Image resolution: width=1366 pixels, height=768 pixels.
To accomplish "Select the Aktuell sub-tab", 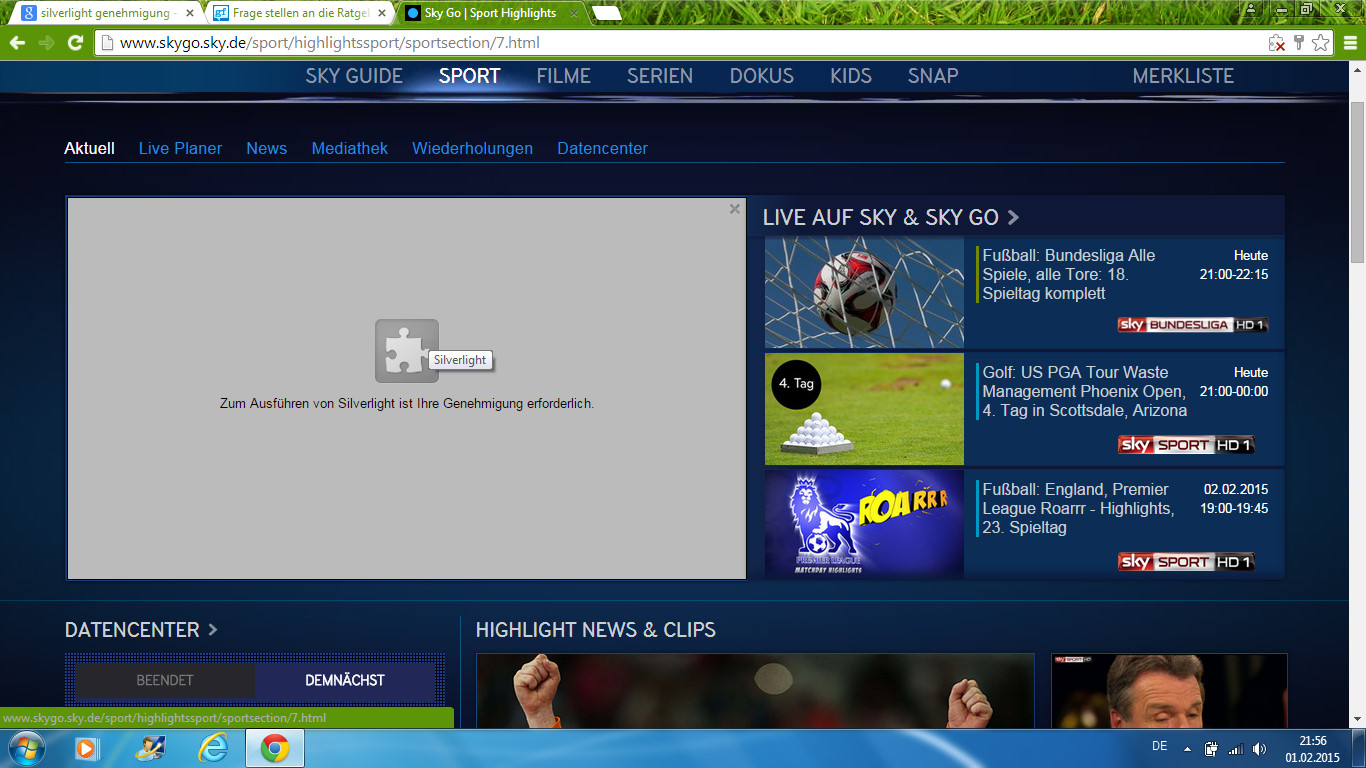I will point(89,148).
